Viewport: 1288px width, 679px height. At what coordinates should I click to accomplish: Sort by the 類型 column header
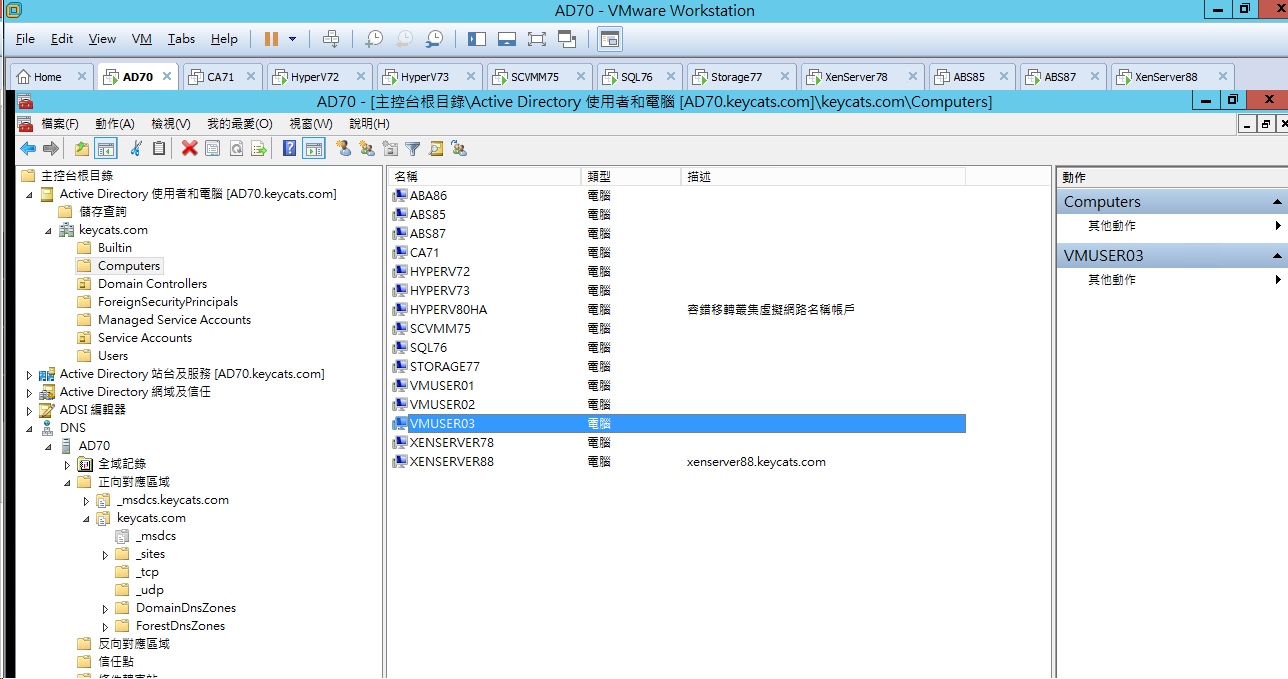[631, 177]
